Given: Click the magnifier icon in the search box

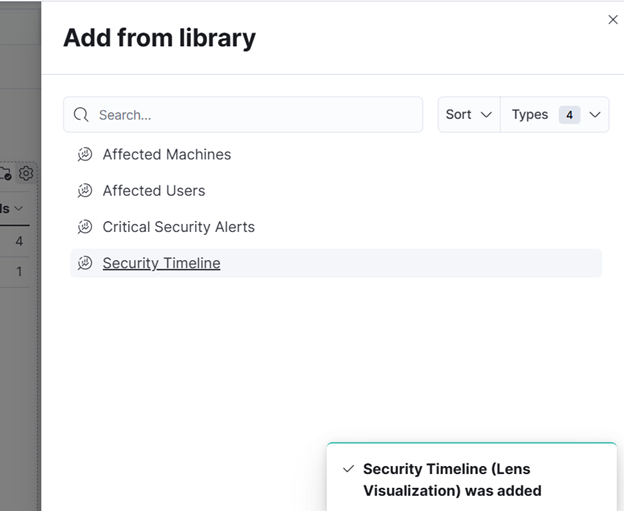Looking at the screenshot, I should tap(81, 115).
